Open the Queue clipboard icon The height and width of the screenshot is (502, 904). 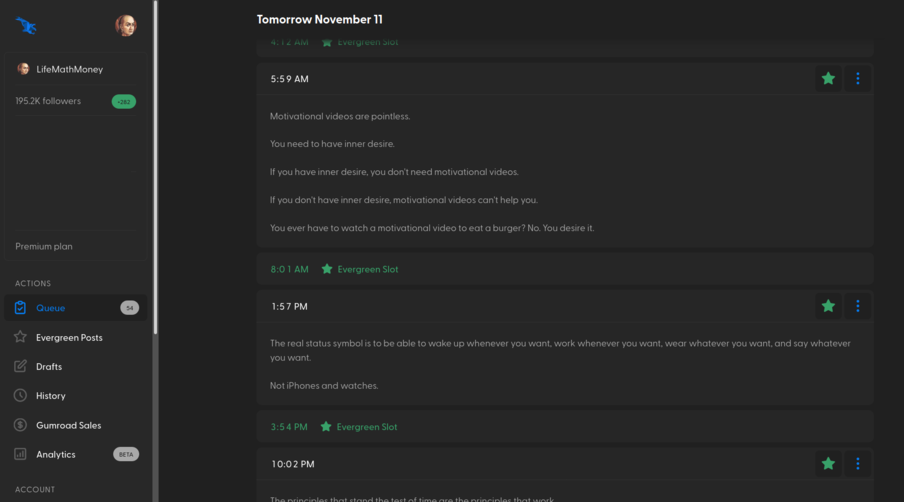(x=20, y=308)
